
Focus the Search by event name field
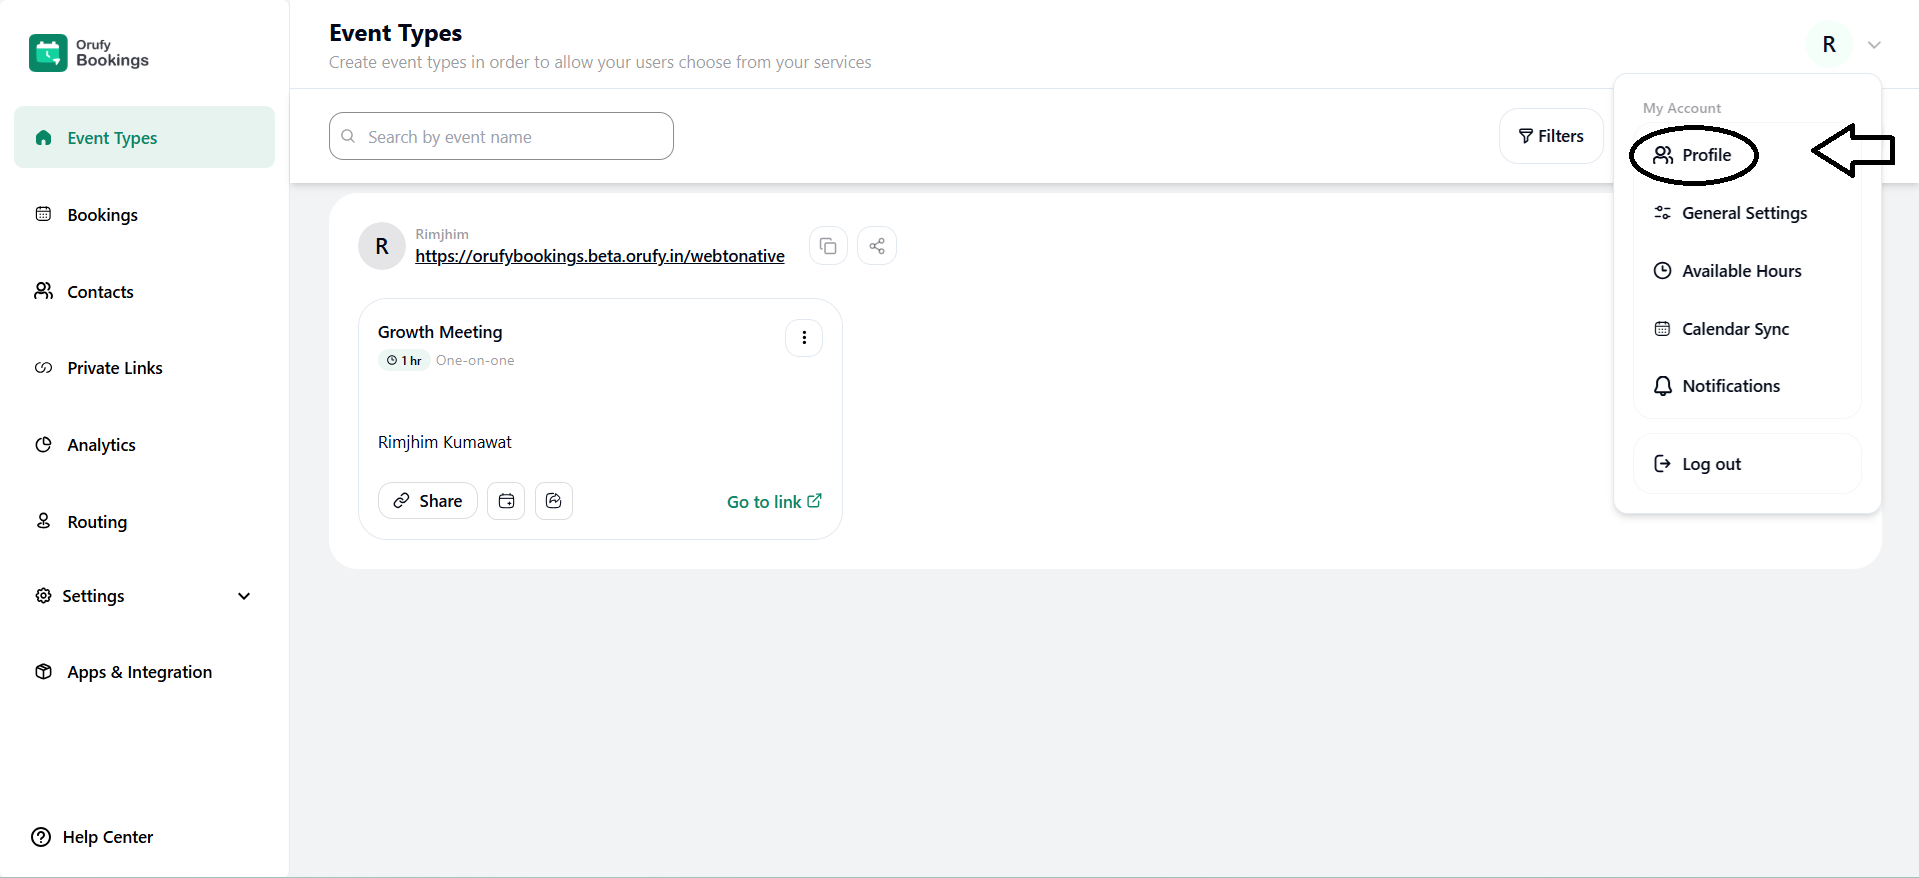tap(510, 137)
